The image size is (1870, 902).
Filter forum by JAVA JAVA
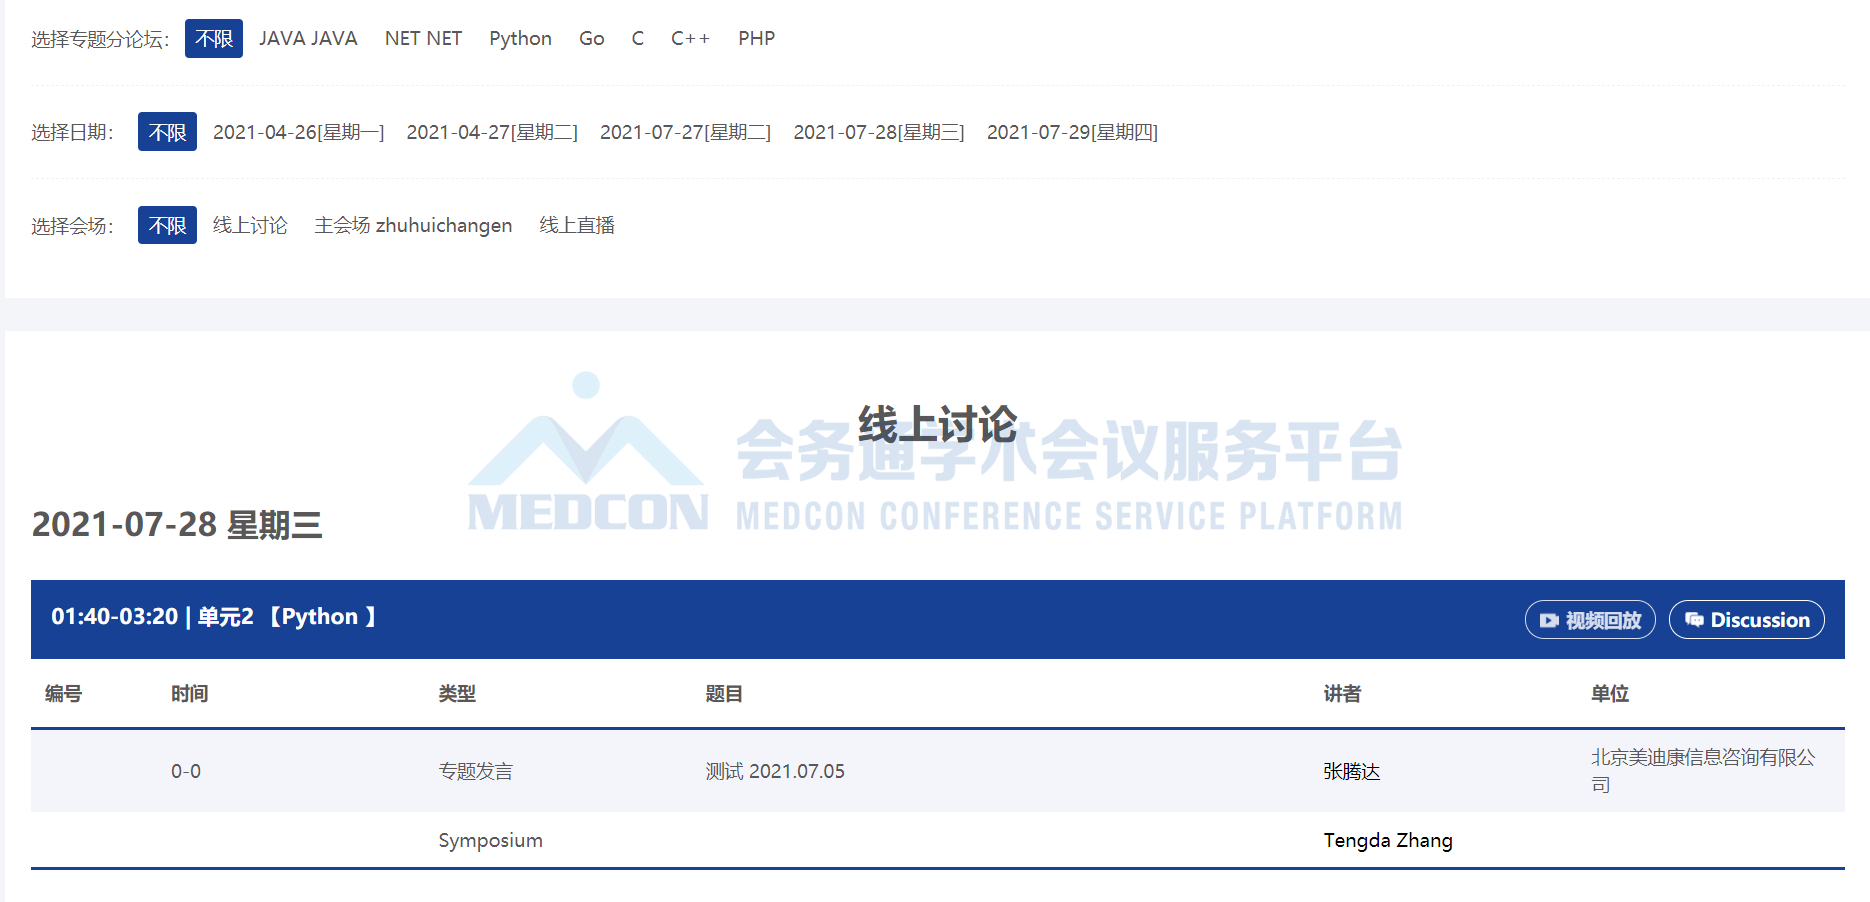[x=308, y=39]
